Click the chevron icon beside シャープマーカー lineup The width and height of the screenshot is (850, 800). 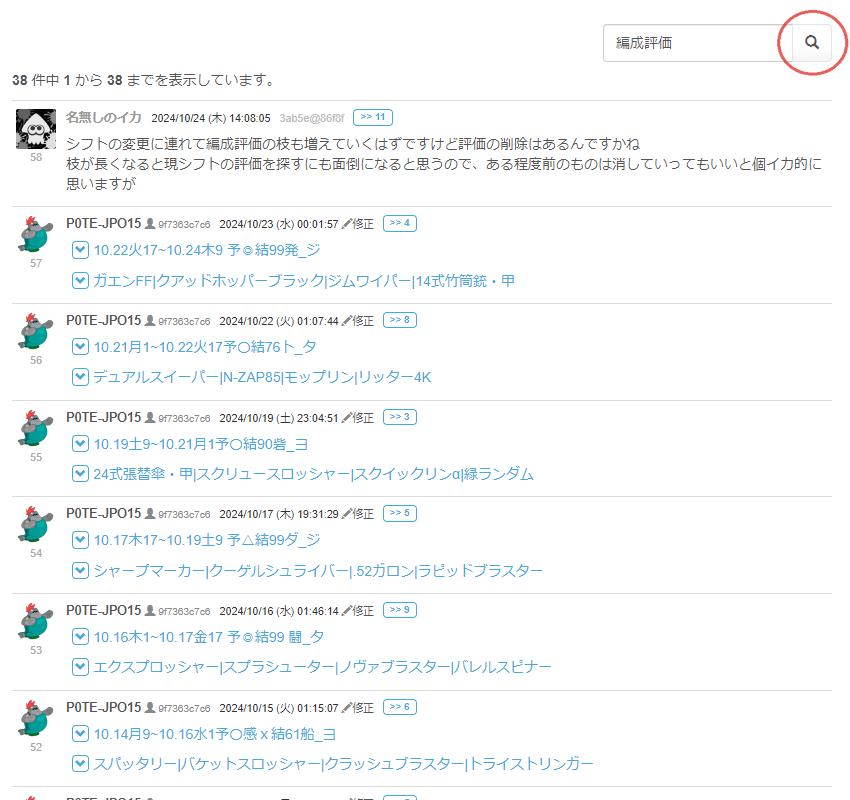click(80, 571)
